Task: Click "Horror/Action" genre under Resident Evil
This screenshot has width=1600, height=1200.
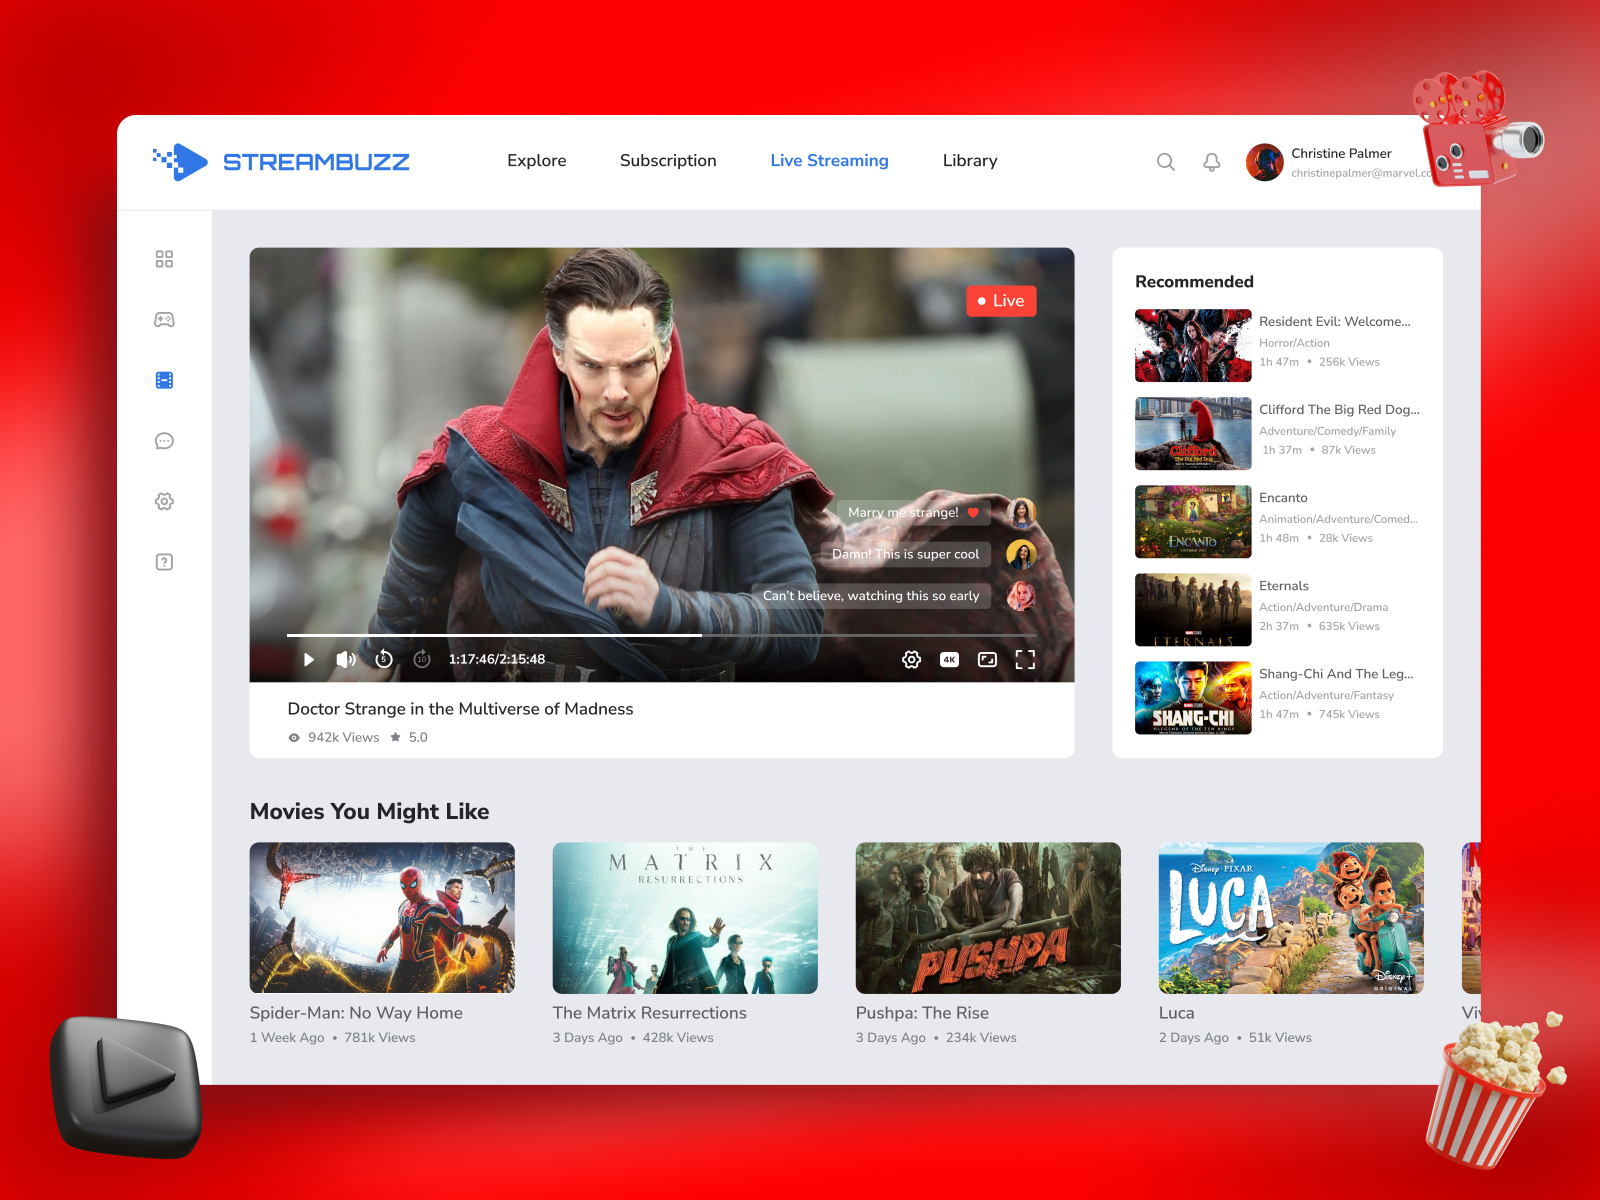Action: (x=1294, y=343)
